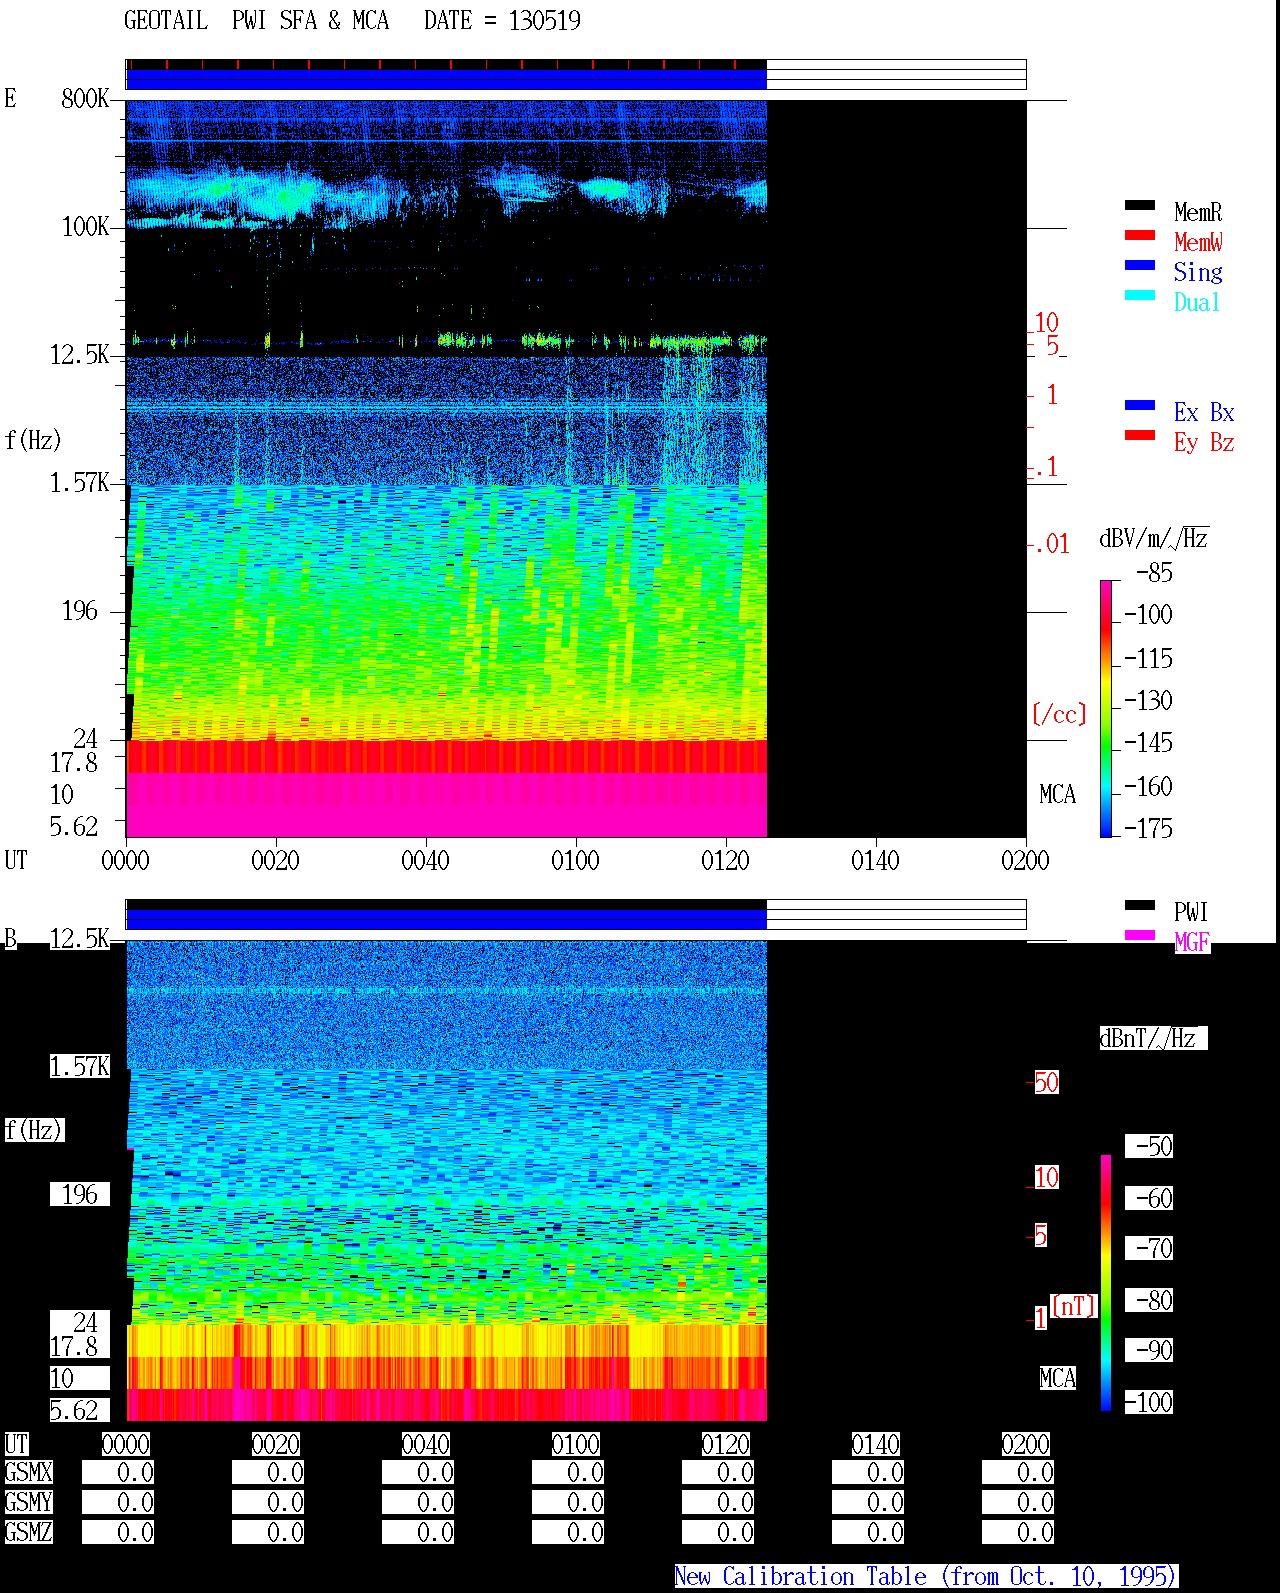Click the New Calibration Table note
The height and width of the screenshot is (1593, 1280).
click(x=926, y=1577)
